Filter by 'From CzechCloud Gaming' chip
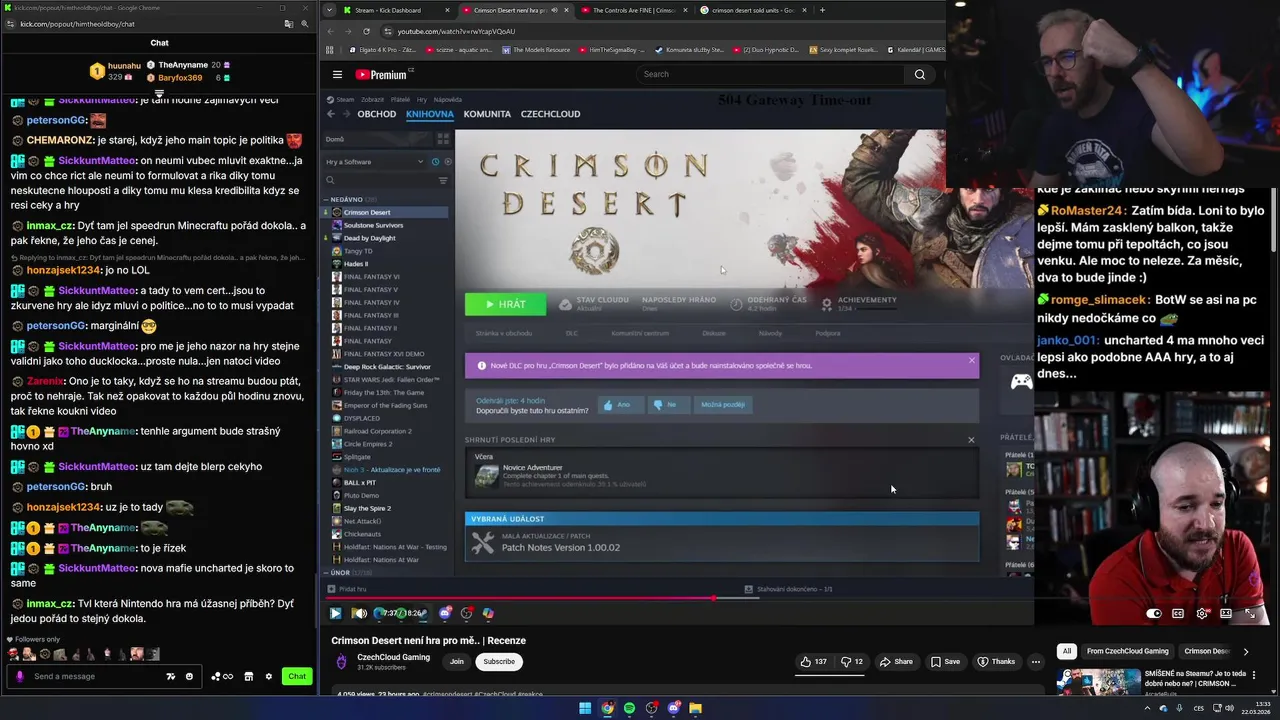 (x=1128, y=651)
